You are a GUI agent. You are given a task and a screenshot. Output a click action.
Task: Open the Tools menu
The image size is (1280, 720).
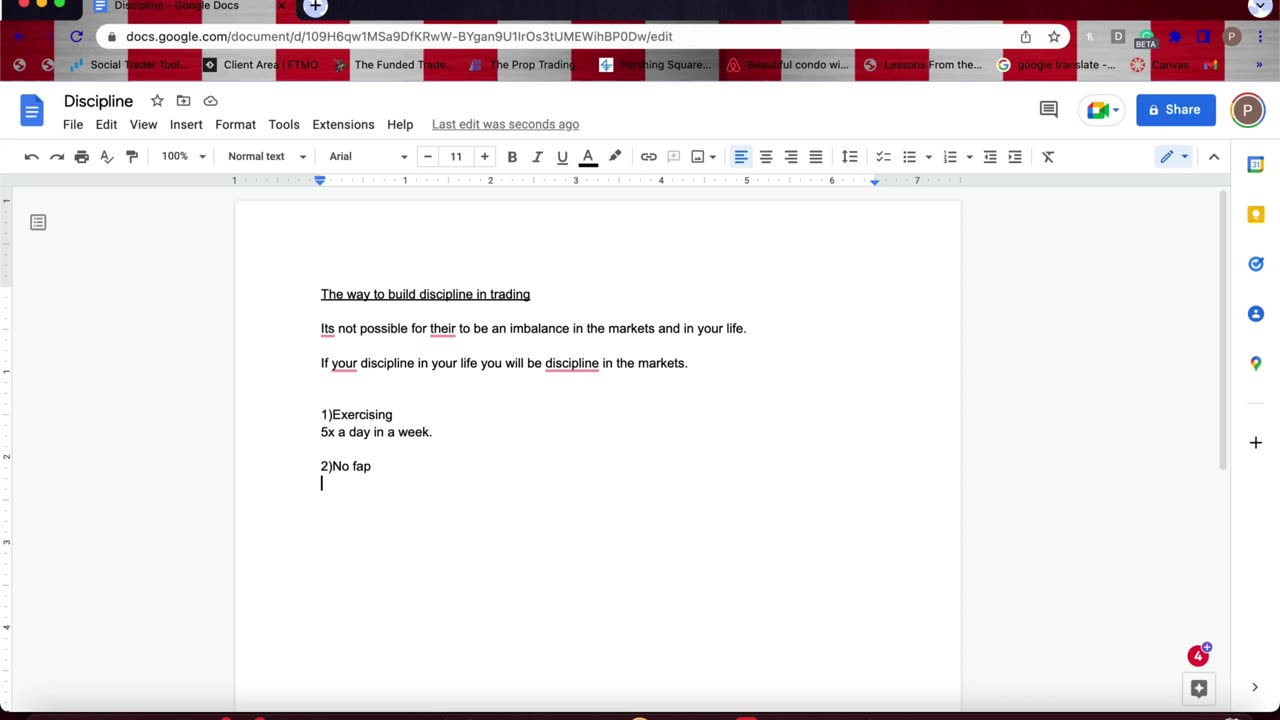(x=284, y=125)
